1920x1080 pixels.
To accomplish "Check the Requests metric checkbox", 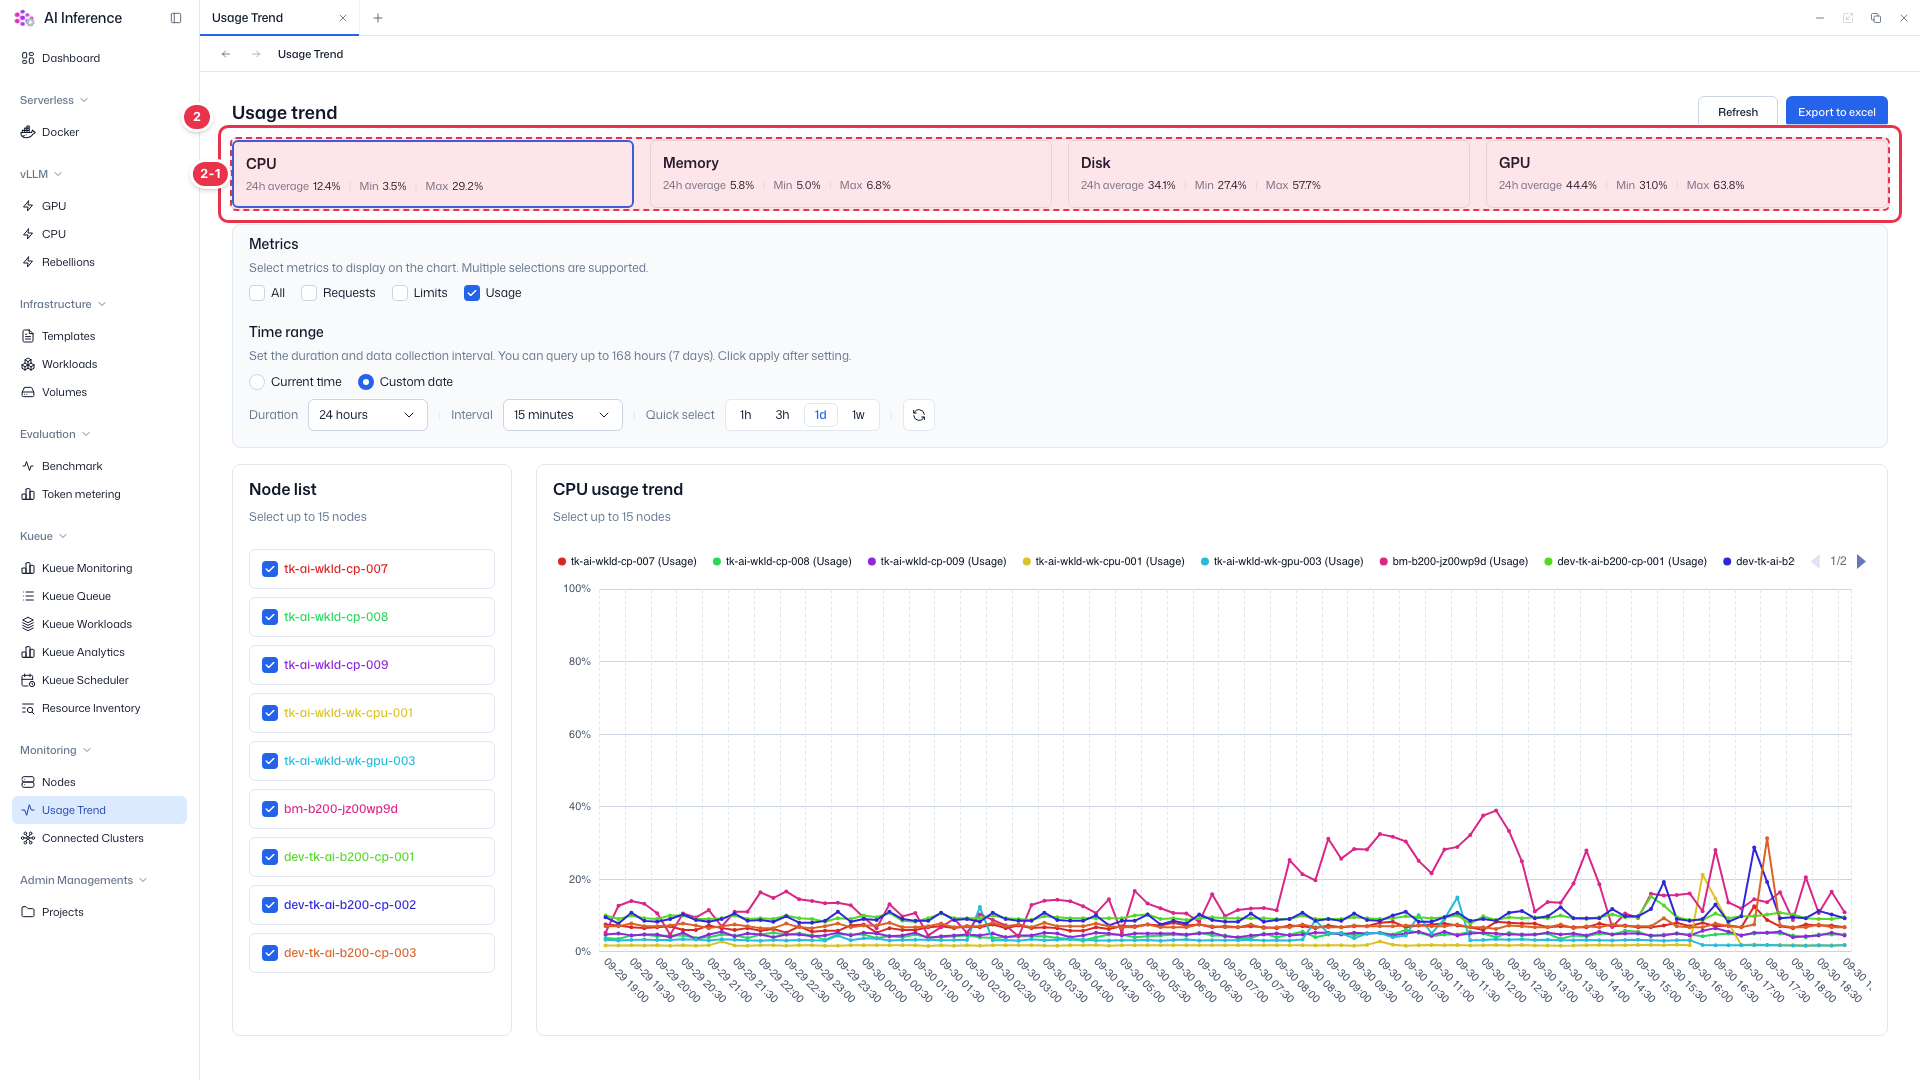I will 309,293.
